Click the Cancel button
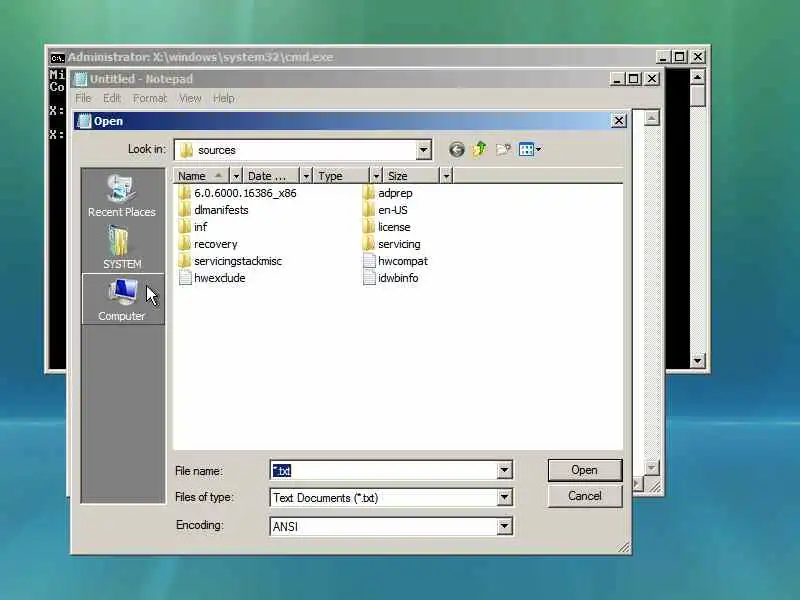 [x=585, y=496]
